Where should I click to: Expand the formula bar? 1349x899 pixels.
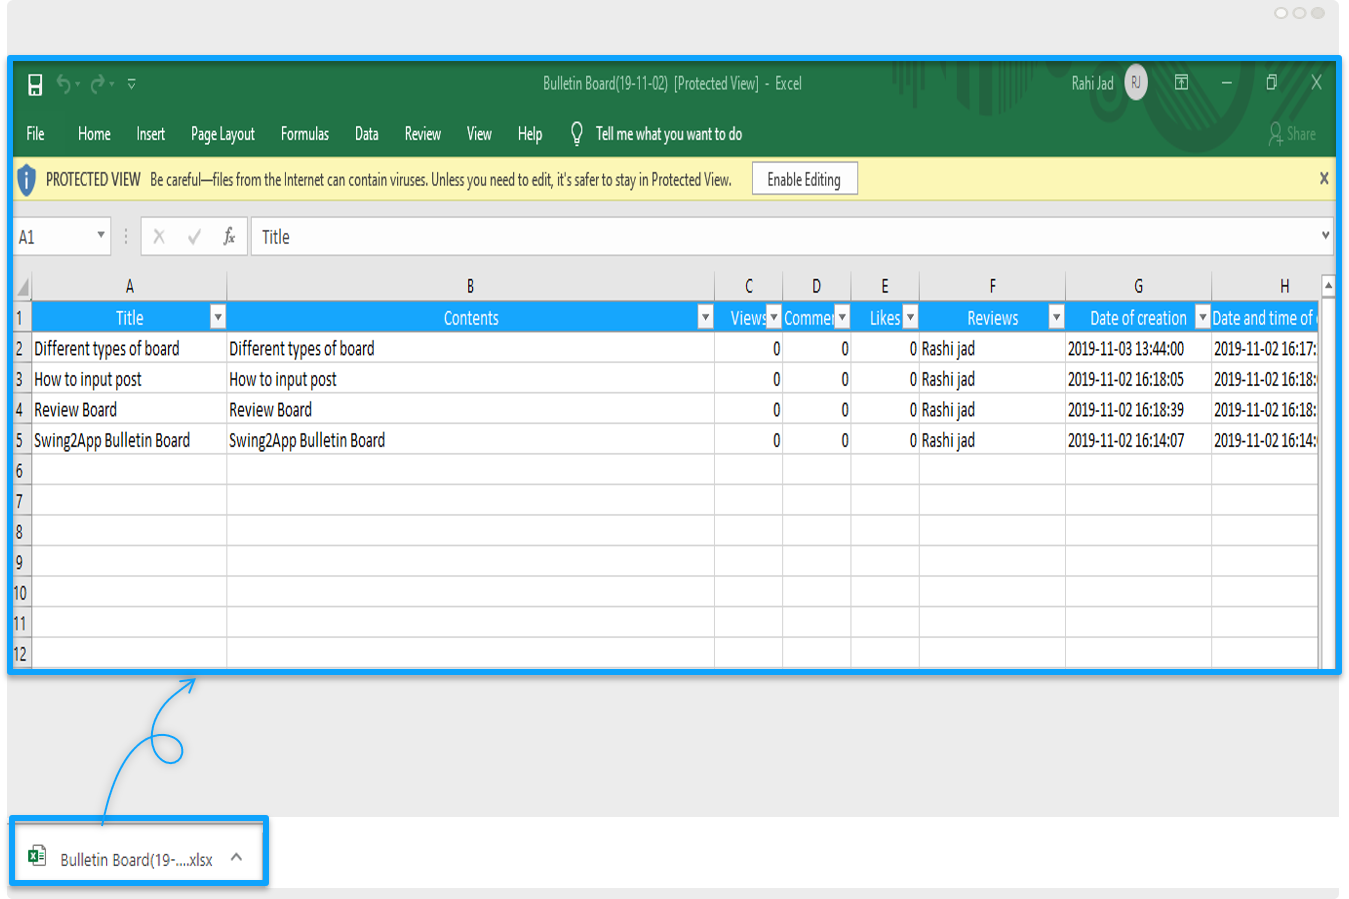click(x=1326, y=236)
